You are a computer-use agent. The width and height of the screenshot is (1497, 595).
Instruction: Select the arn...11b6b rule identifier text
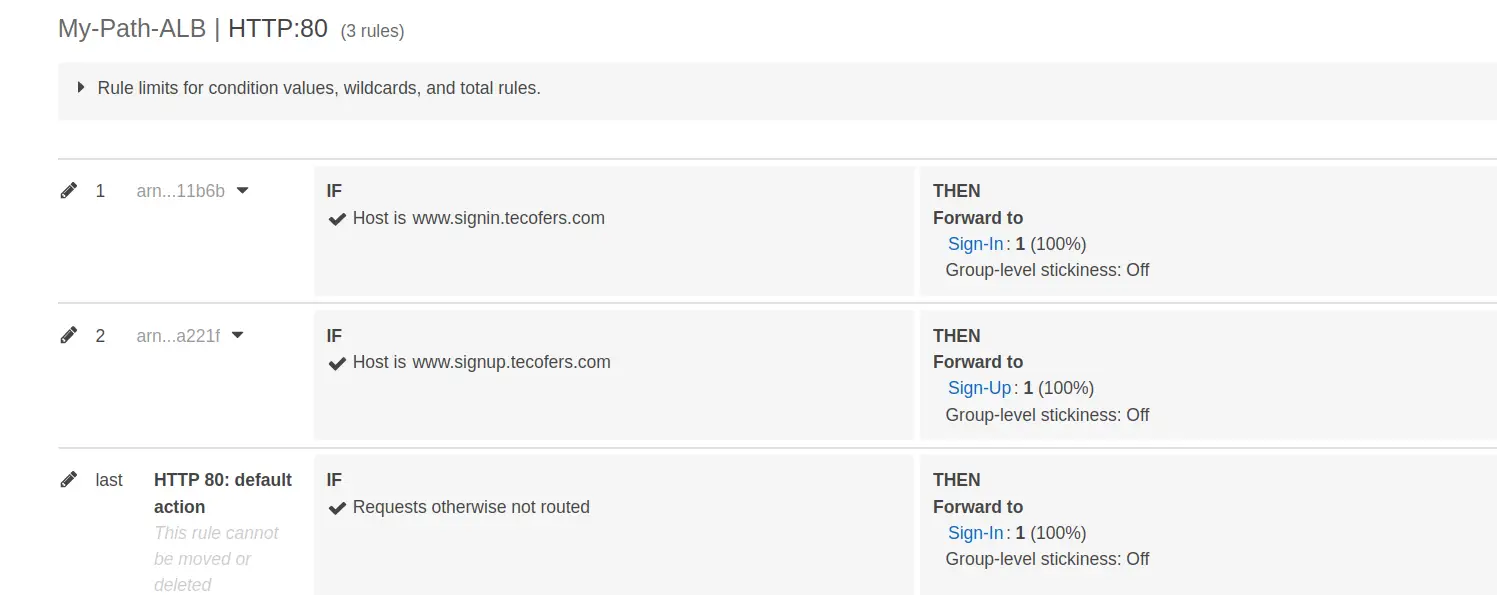point(180,191)
